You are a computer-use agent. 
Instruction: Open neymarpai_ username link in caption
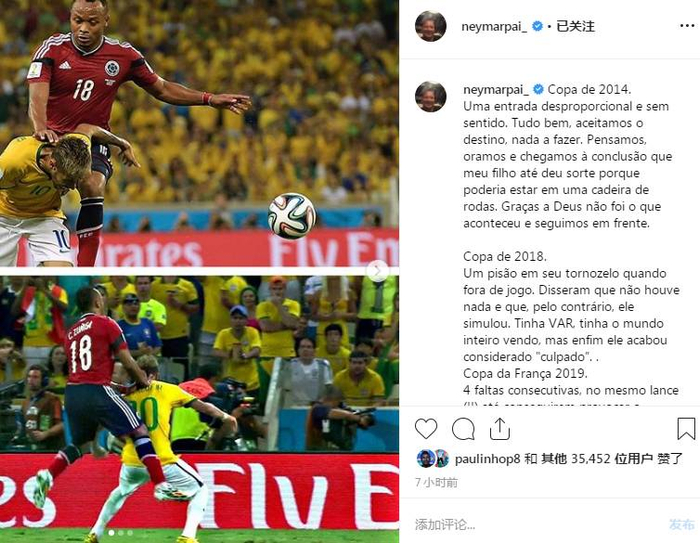coord(496,90)
